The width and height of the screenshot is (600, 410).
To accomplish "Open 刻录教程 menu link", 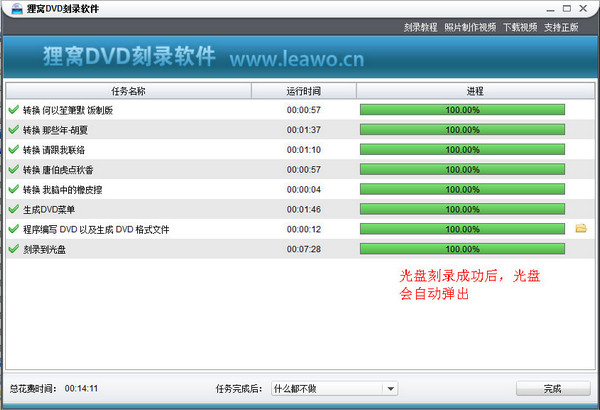I will coord(420,28).
